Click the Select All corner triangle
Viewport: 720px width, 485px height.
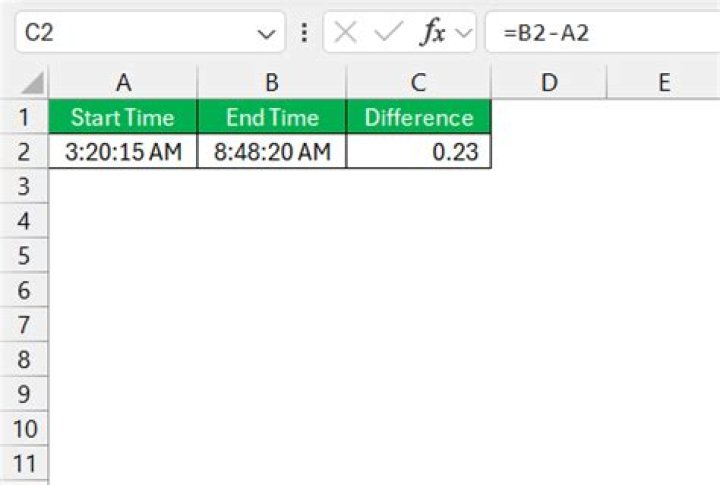(33, 83)
